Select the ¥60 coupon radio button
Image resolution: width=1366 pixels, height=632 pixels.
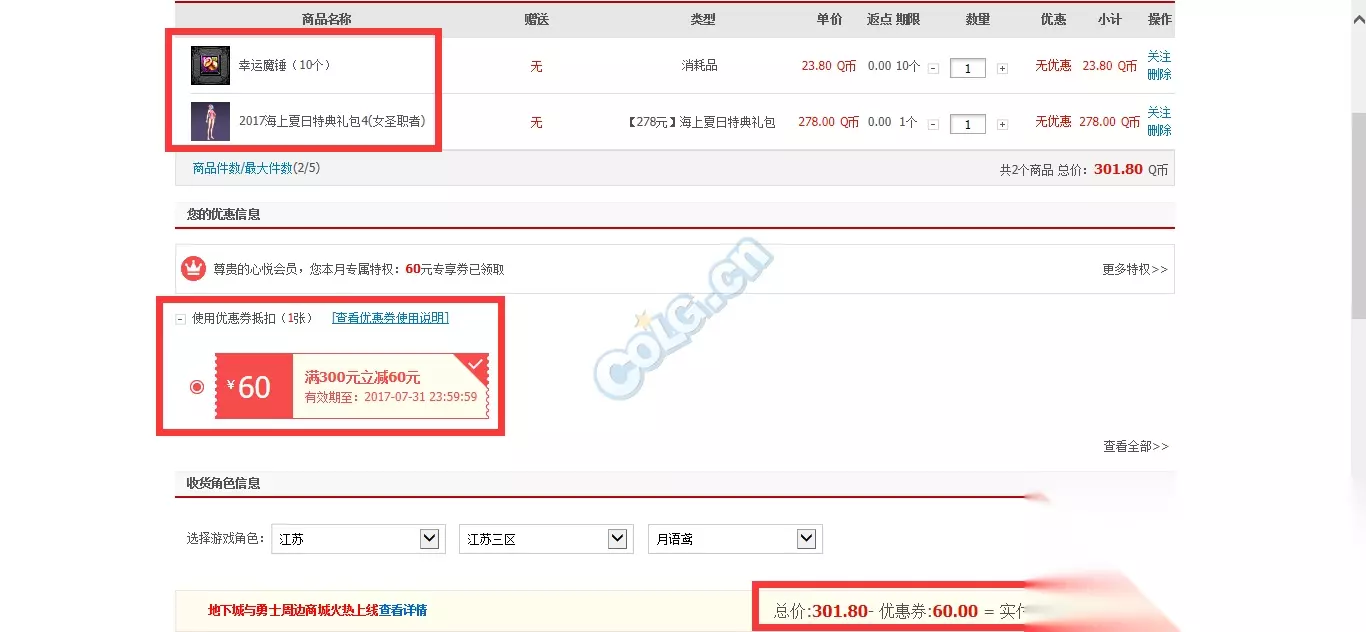pyautogui.click(x=197, y=387)
